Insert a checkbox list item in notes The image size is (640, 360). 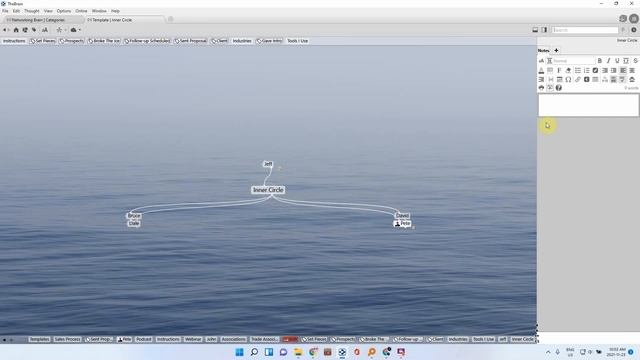pos(595,71)
